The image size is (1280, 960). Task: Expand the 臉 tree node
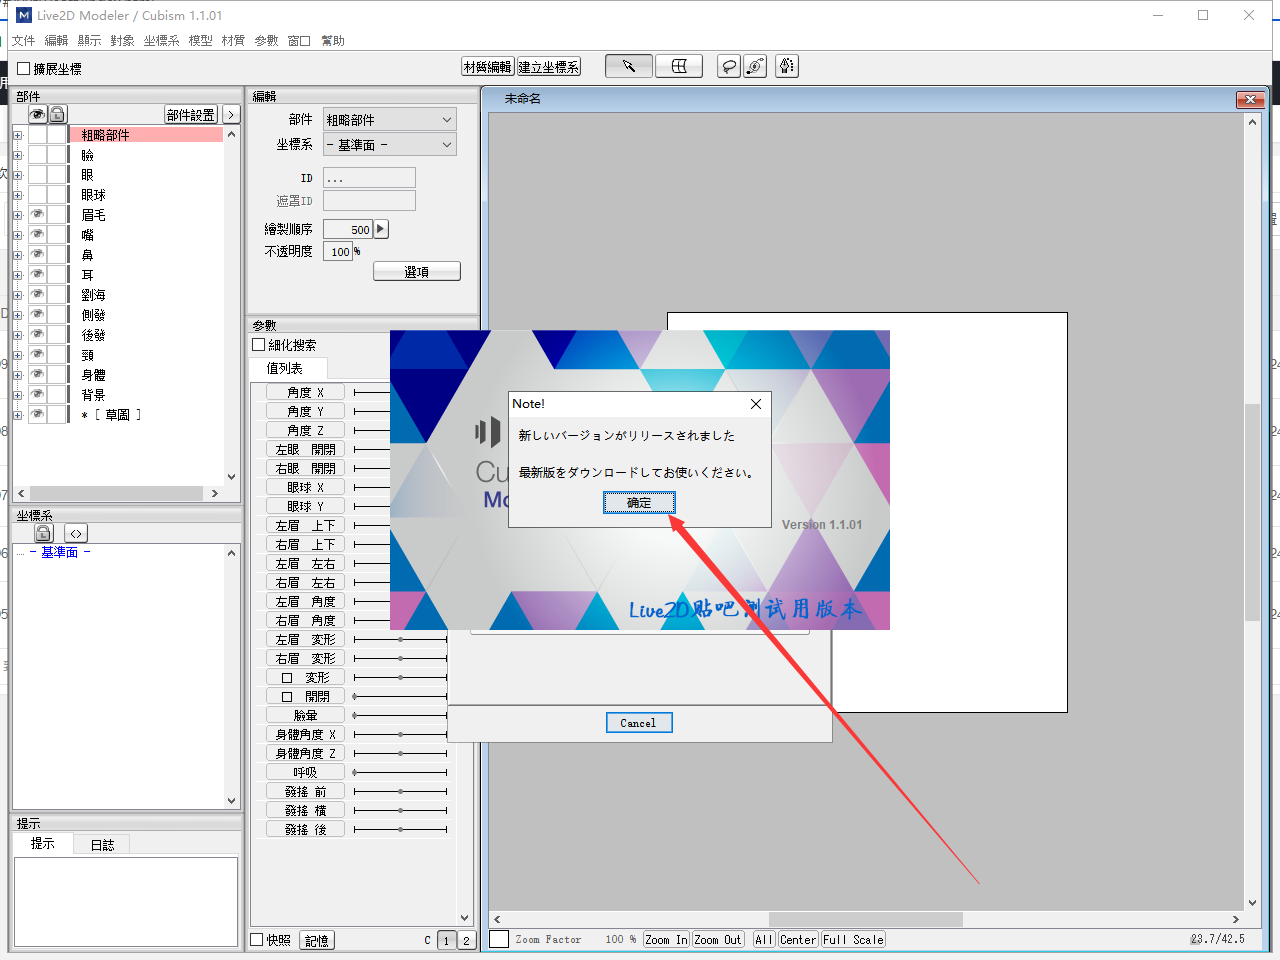click(17, 155)
